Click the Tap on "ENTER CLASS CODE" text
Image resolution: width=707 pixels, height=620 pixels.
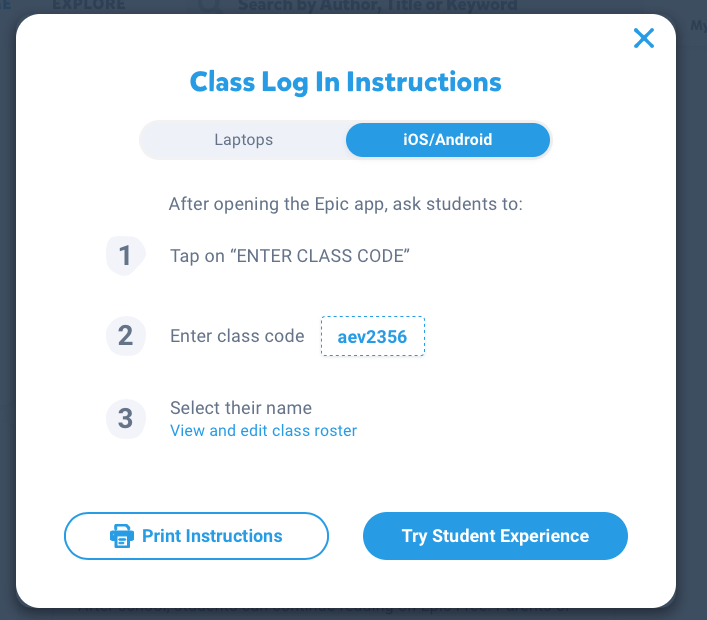[290, 256]
